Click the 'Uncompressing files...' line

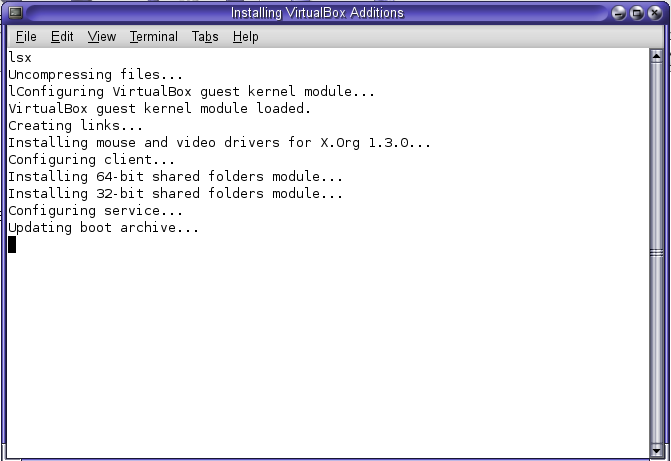[95, 74]
